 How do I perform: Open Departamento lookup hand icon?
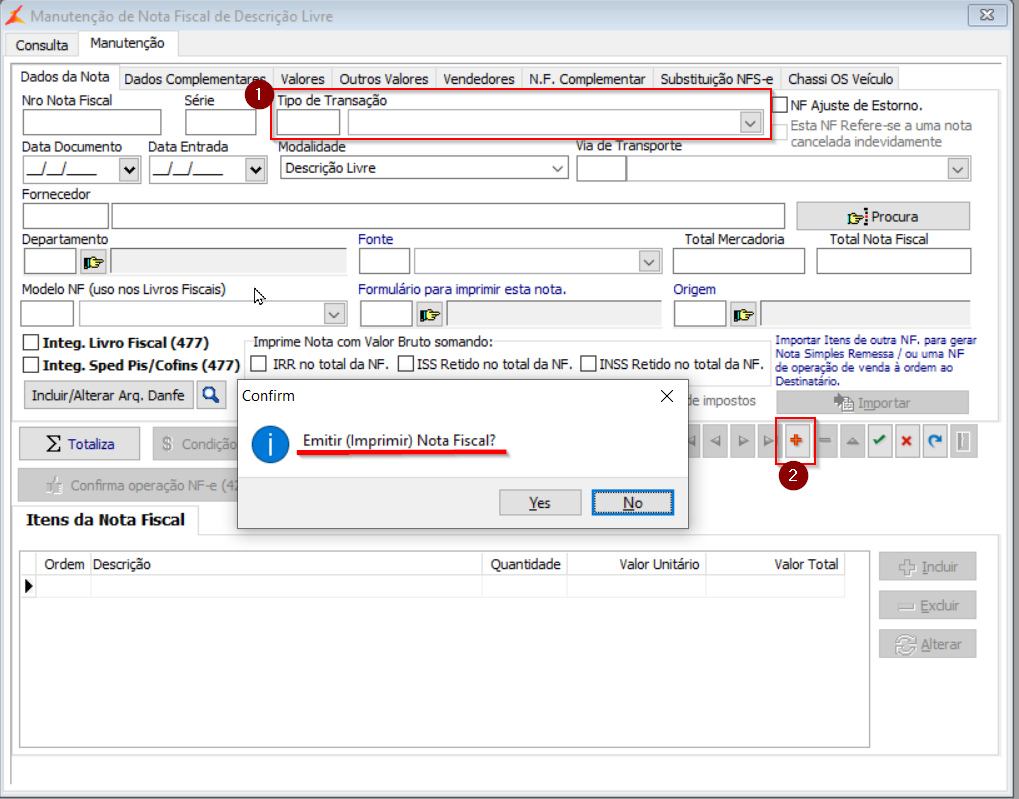click(x=94, y=262)
